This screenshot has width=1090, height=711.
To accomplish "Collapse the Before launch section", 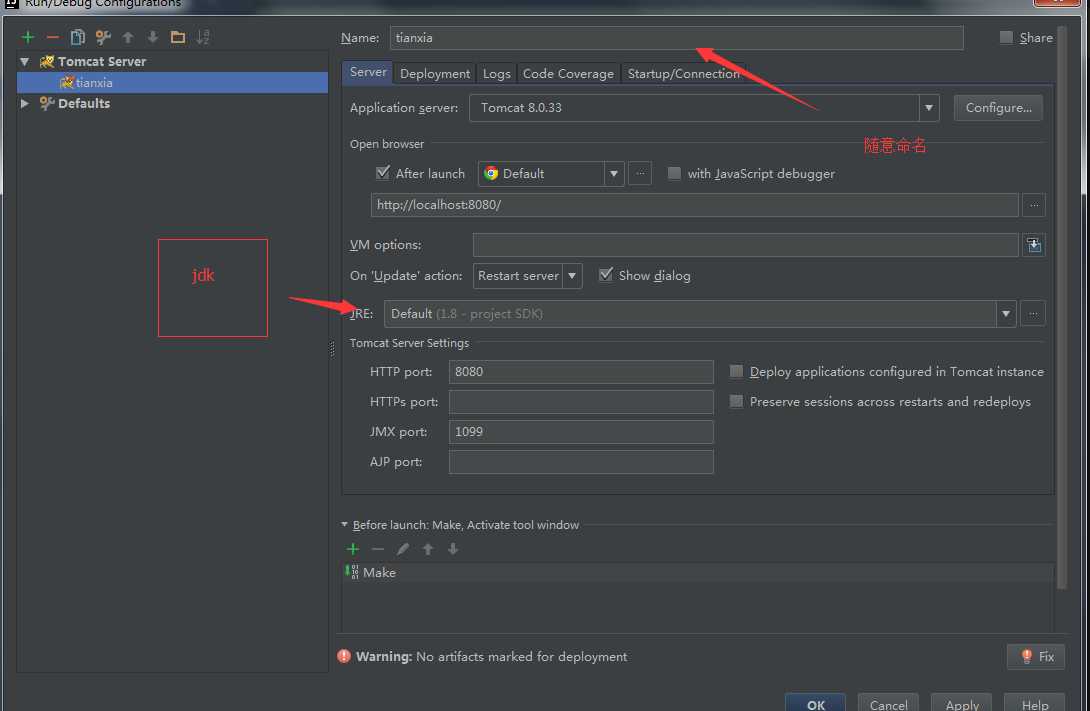I will tap(344, 525).
